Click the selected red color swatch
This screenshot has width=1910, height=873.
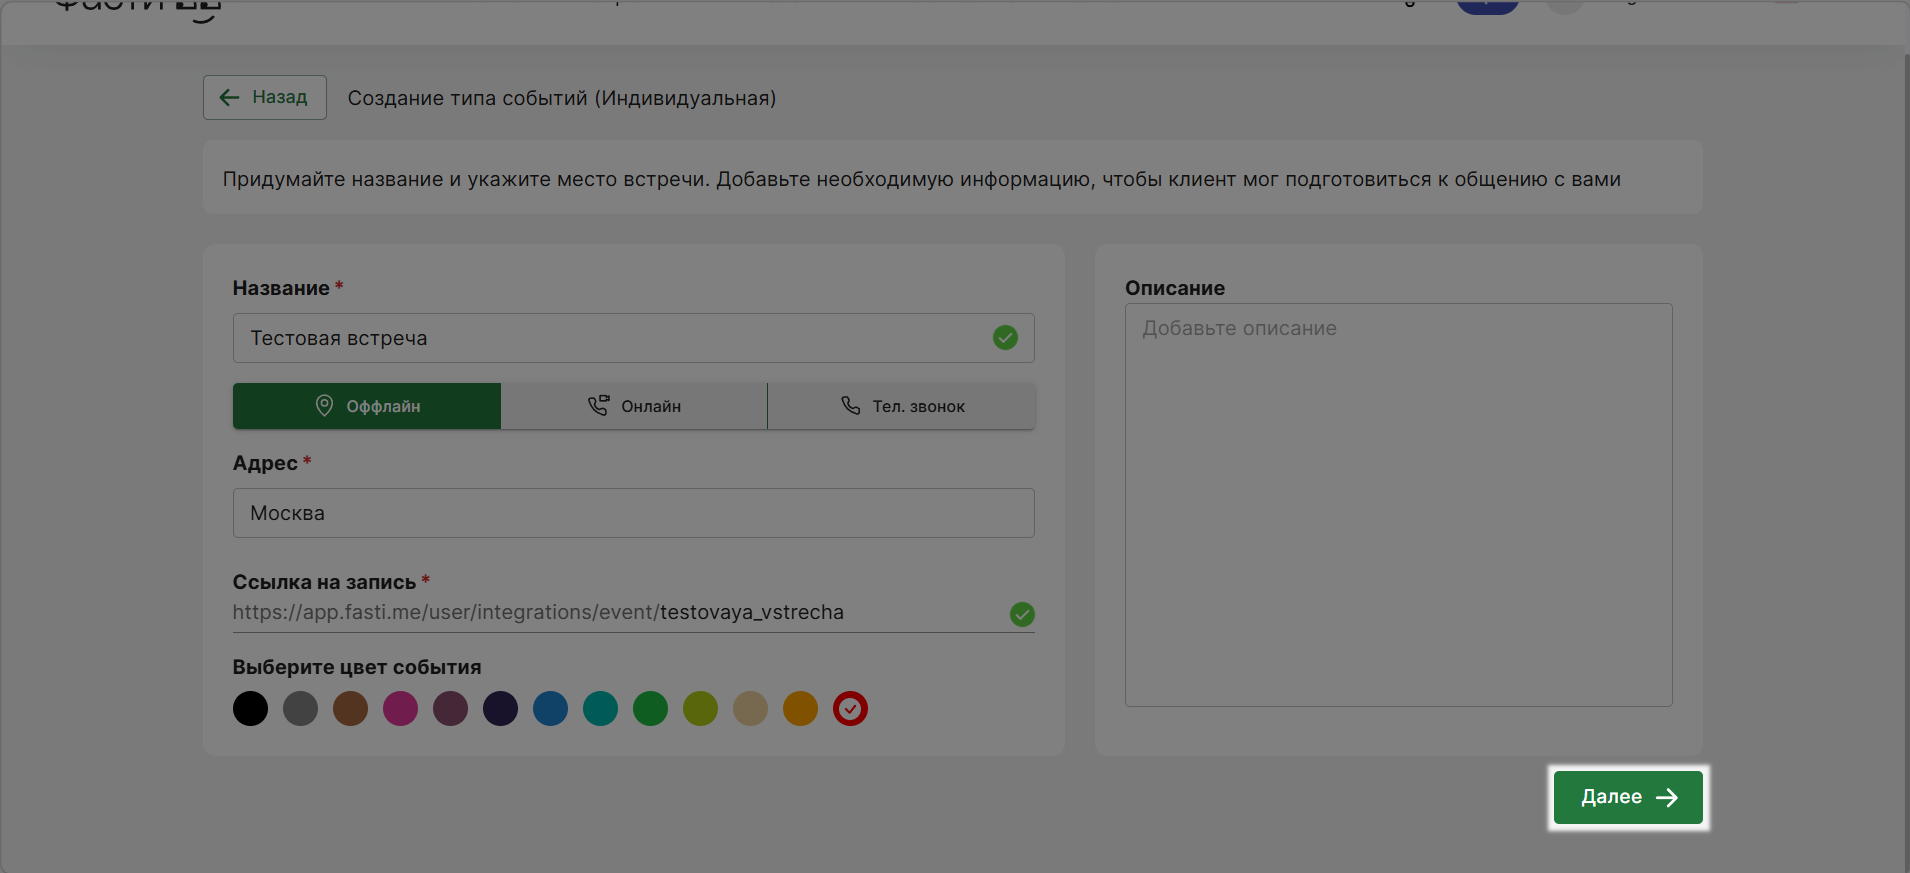tap(850, 709)
